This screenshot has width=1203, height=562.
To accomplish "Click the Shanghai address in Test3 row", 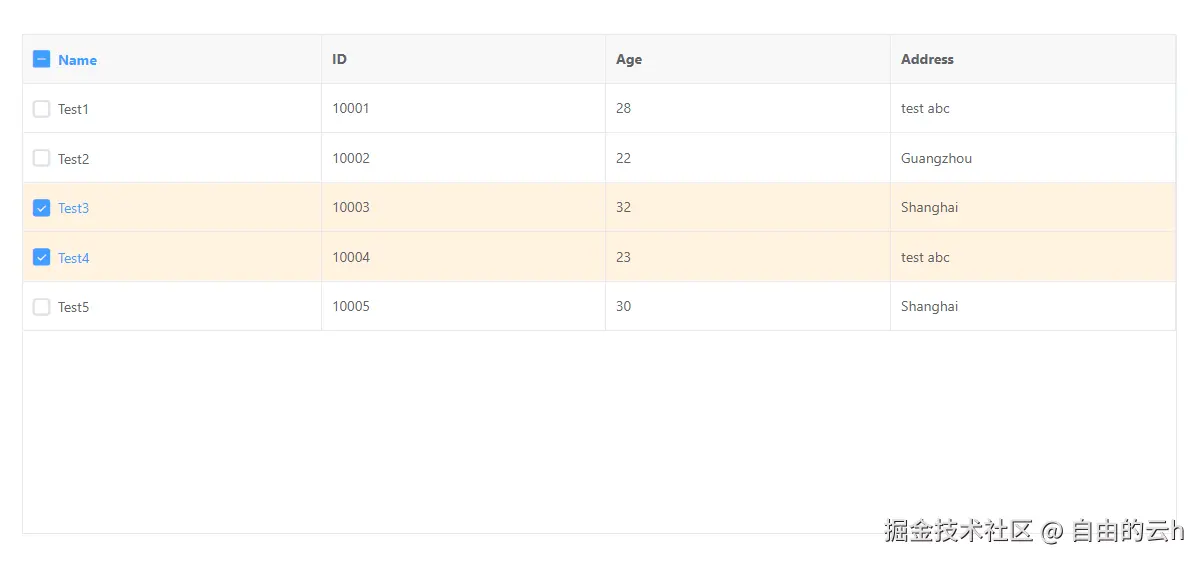I will pos(929,208).
